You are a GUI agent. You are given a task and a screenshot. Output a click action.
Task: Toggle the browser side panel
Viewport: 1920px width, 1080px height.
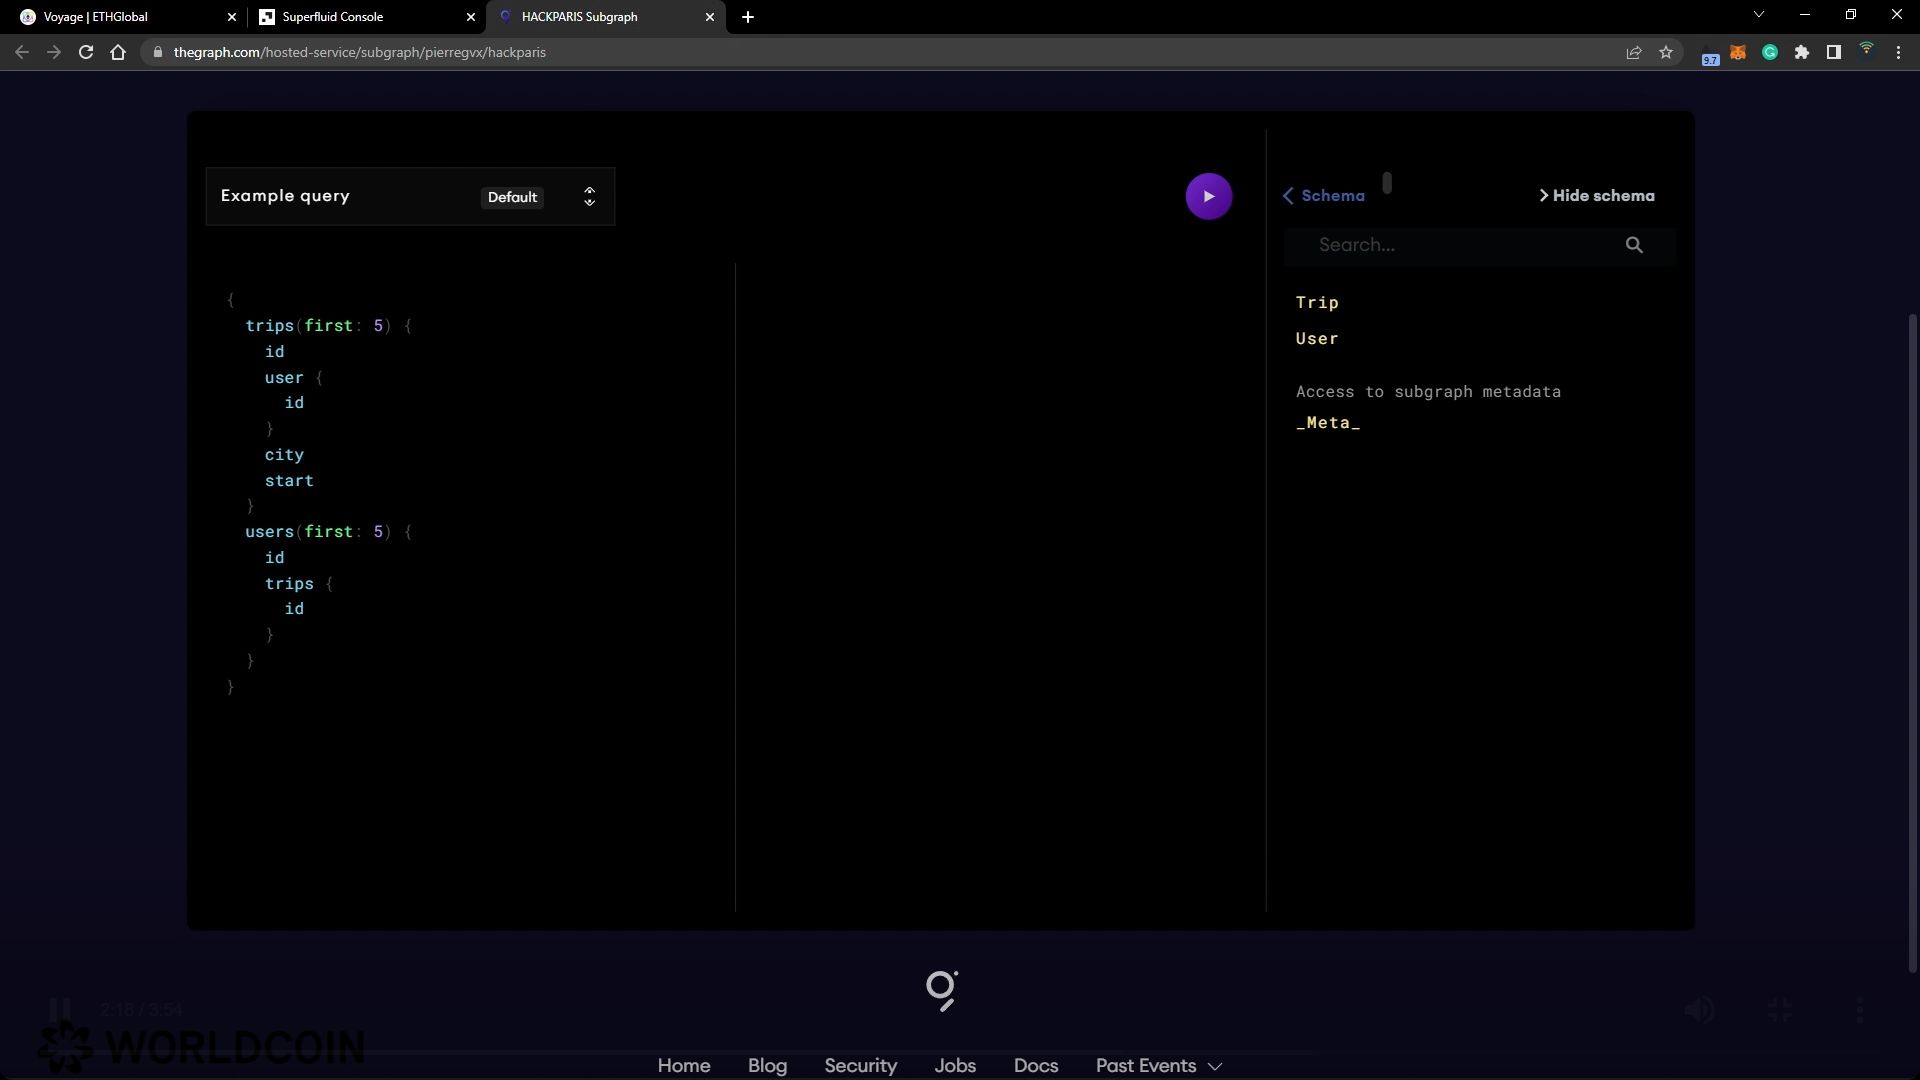click(x=1834, y=52)
